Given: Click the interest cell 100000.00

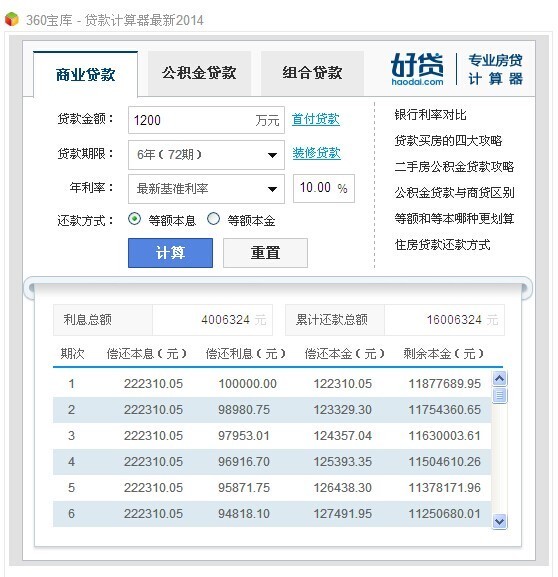Looking at the screenshot, I should [247, 384].
